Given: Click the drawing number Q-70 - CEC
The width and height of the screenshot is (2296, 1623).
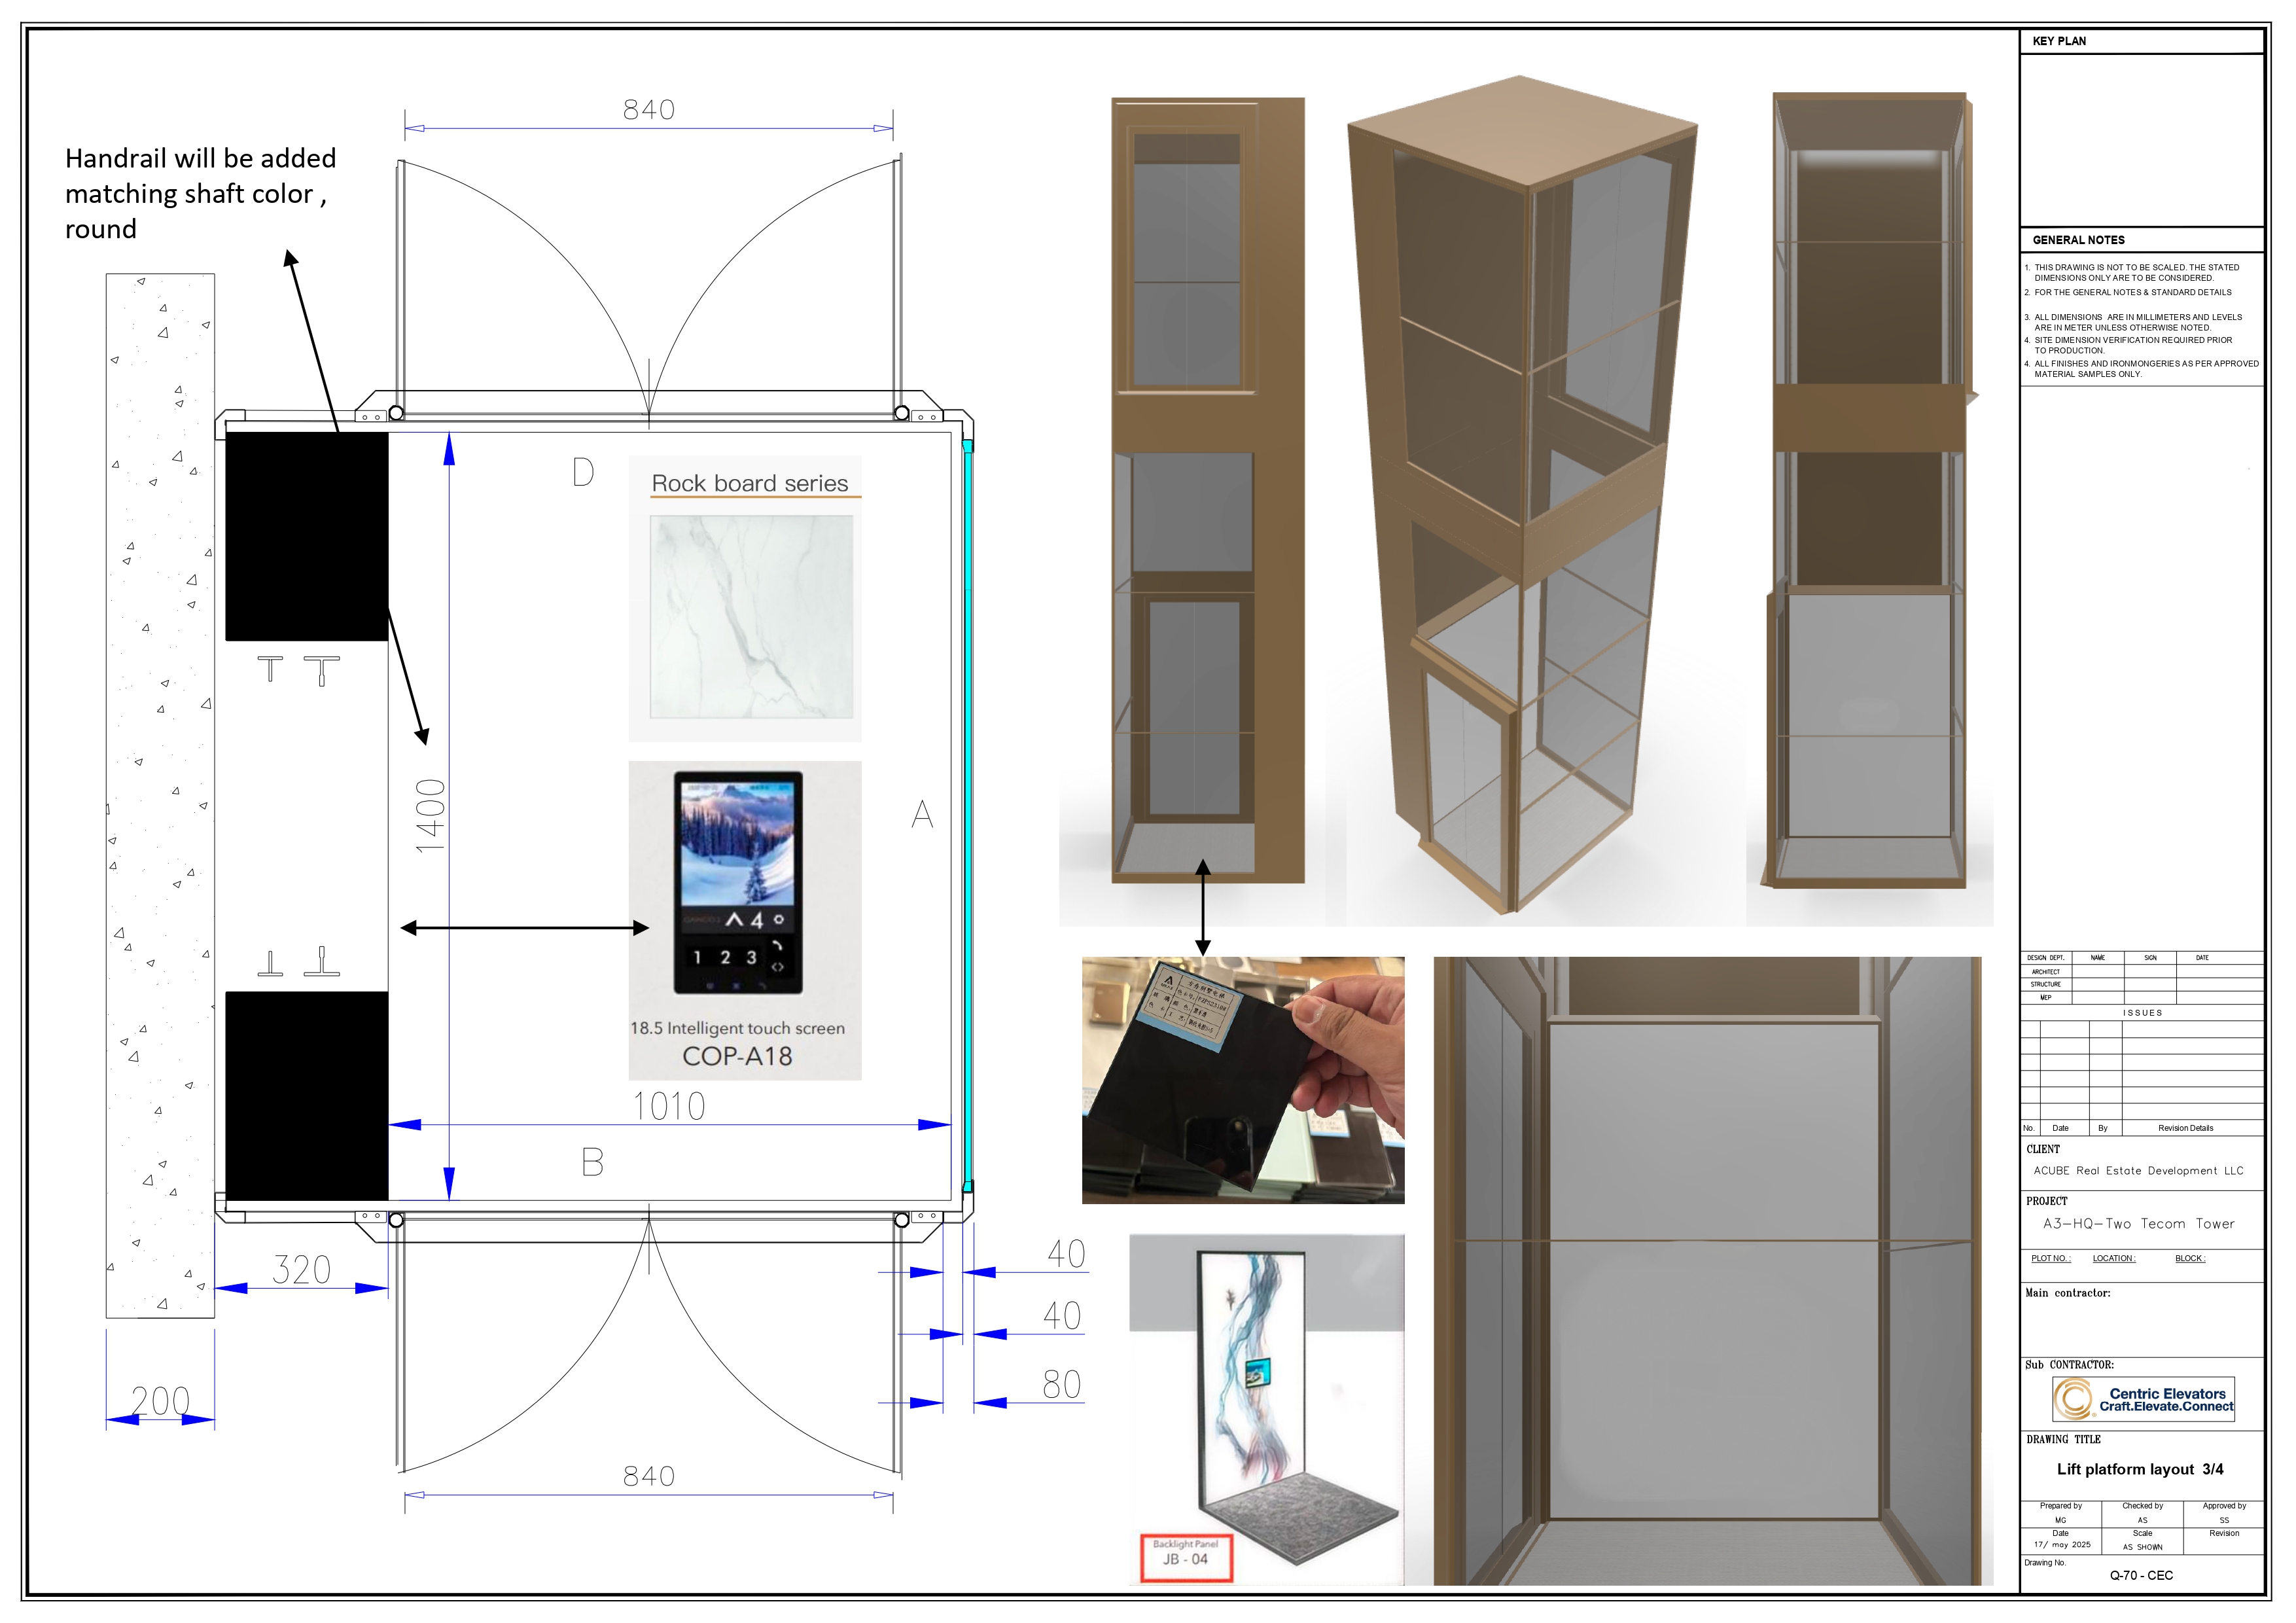Looking at the screenshot, I should point(2141,1575).
